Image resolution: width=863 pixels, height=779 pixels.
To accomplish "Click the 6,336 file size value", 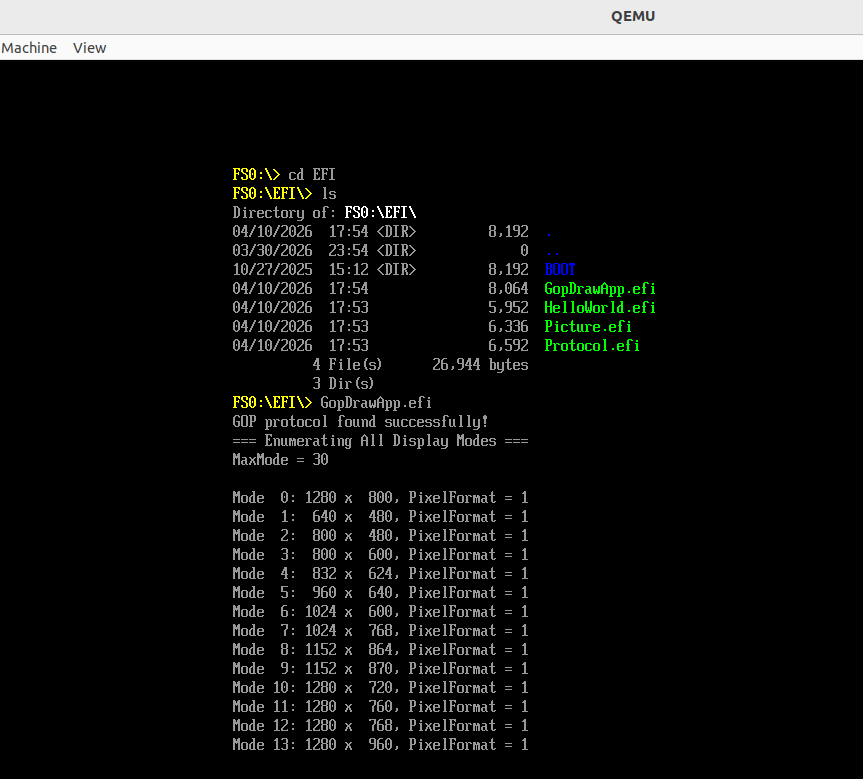I will tap(508, 326).
